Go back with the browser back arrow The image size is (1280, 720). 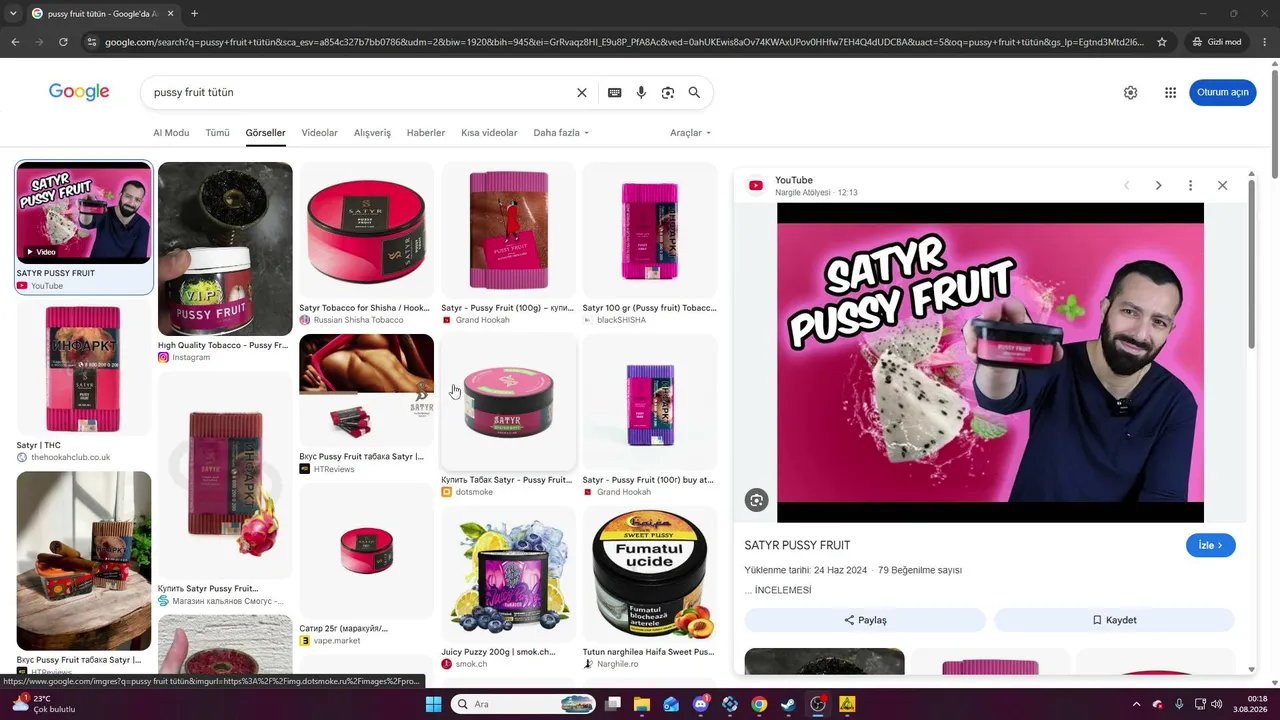[x=15, y=42]
